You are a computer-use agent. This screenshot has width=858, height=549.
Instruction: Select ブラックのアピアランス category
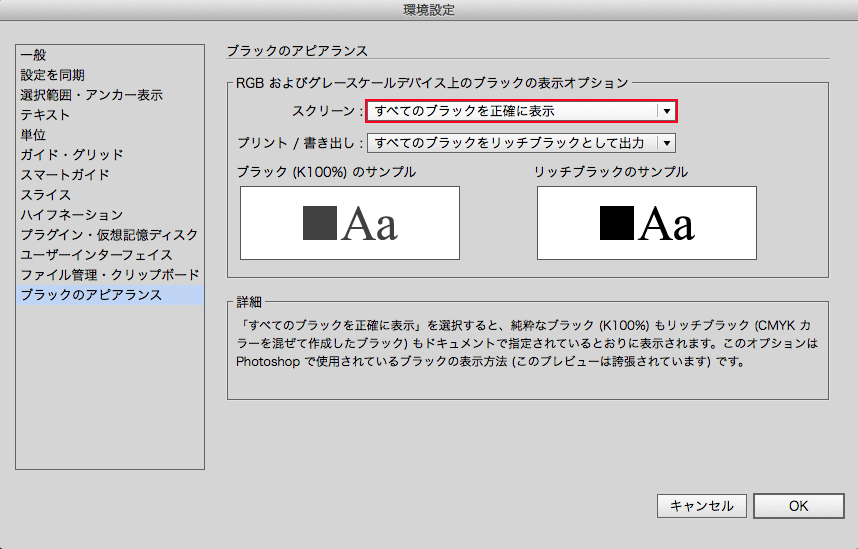point(109,294)
